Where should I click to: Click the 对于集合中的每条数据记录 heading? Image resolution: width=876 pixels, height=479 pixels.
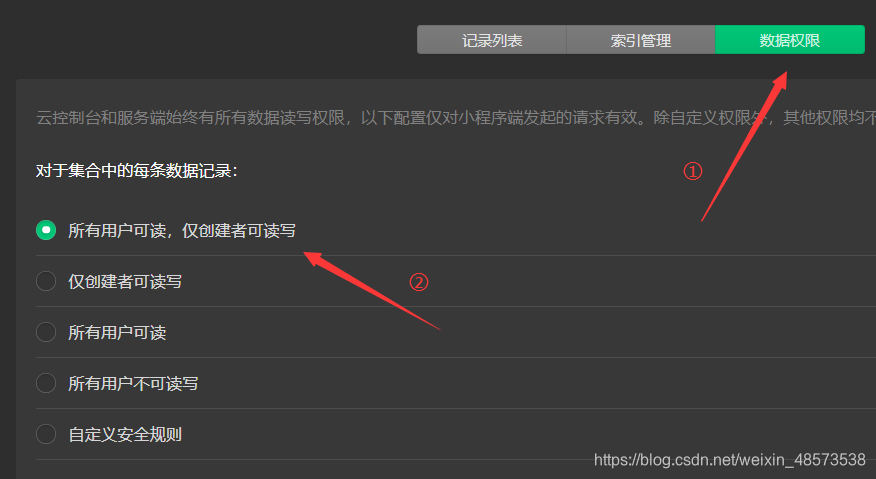(137, 170)
